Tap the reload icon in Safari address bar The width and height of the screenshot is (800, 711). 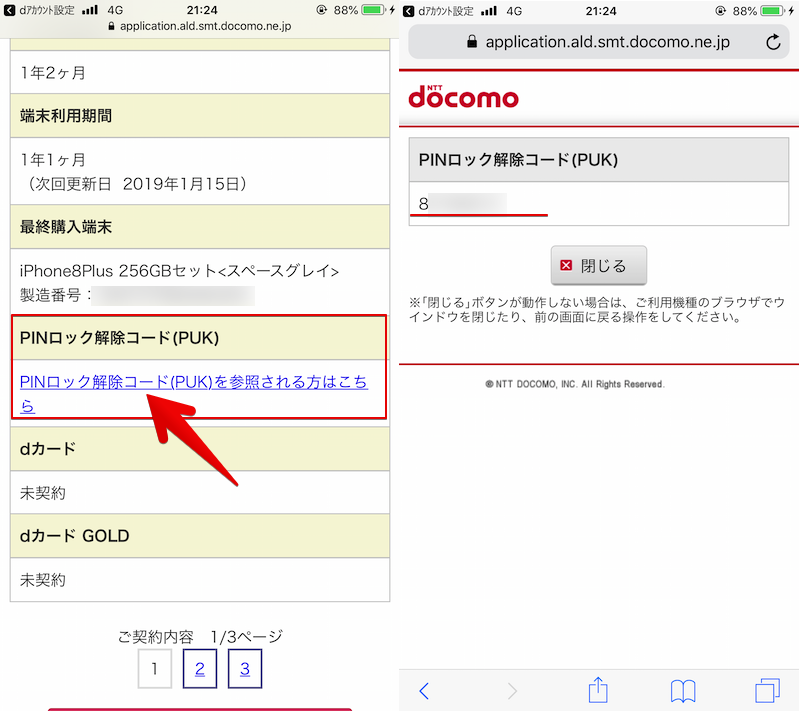tap(772, 42)
